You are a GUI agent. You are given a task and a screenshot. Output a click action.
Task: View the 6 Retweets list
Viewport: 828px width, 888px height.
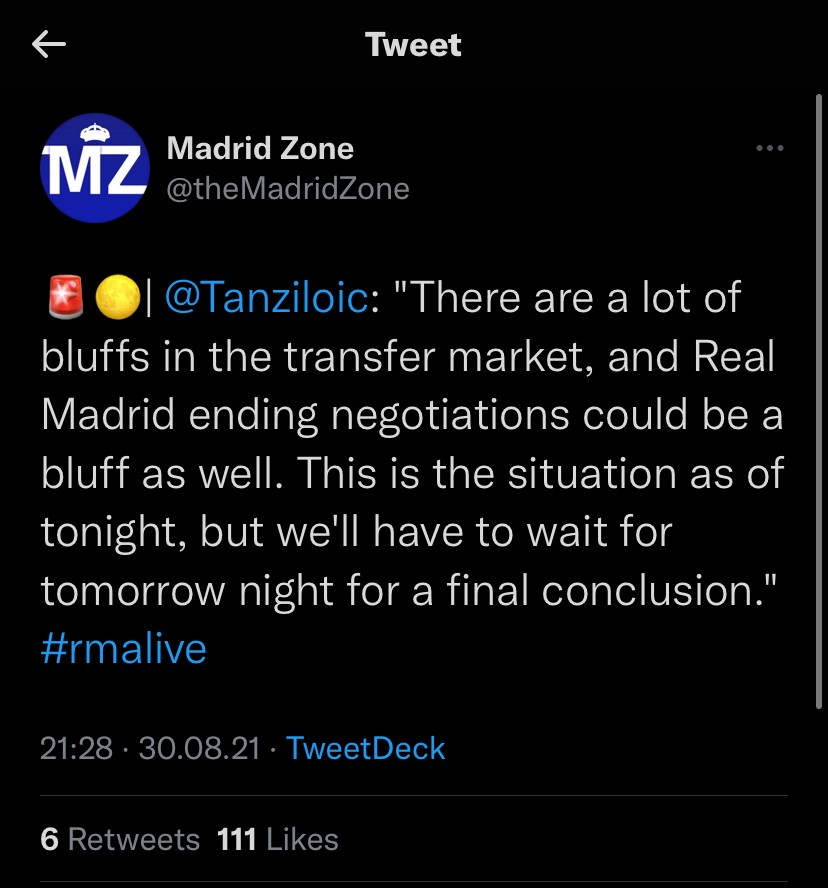(120, 839)
